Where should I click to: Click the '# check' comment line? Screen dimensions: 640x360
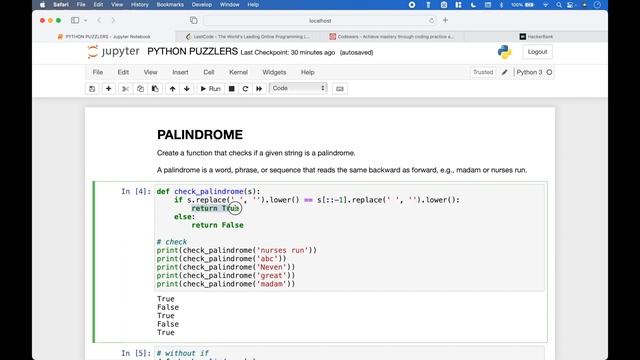172,242
